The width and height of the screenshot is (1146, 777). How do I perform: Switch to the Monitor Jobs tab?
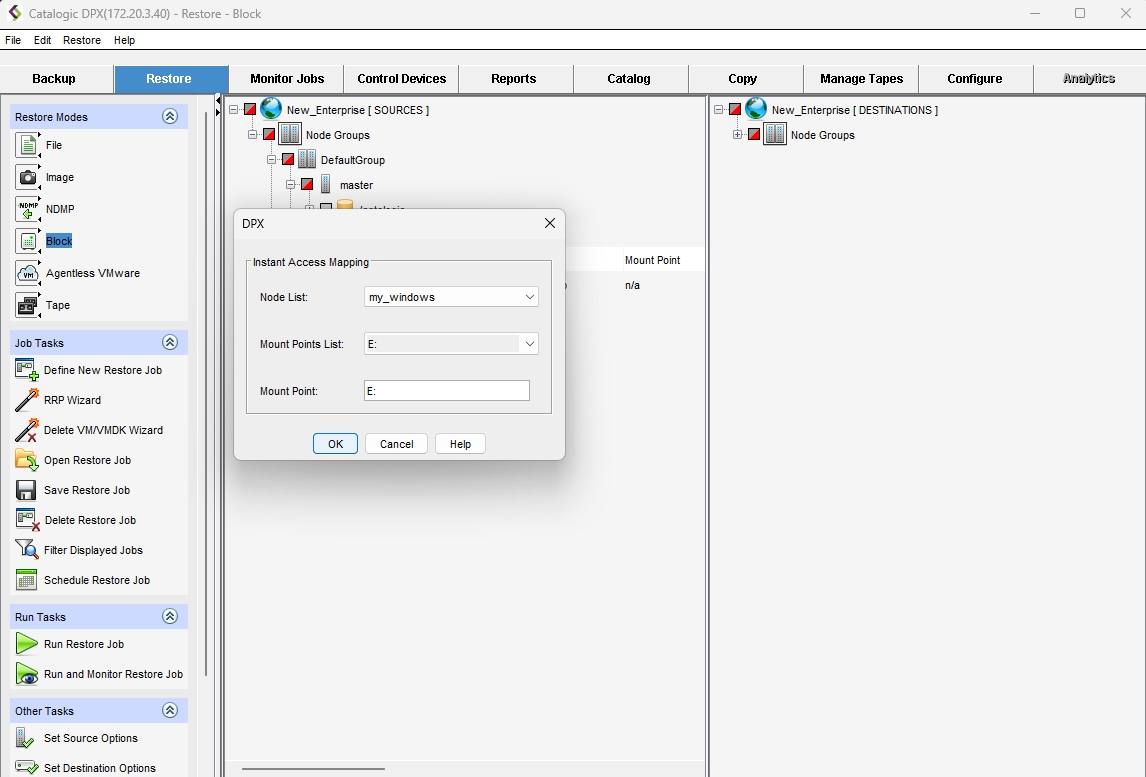(286, 79)
